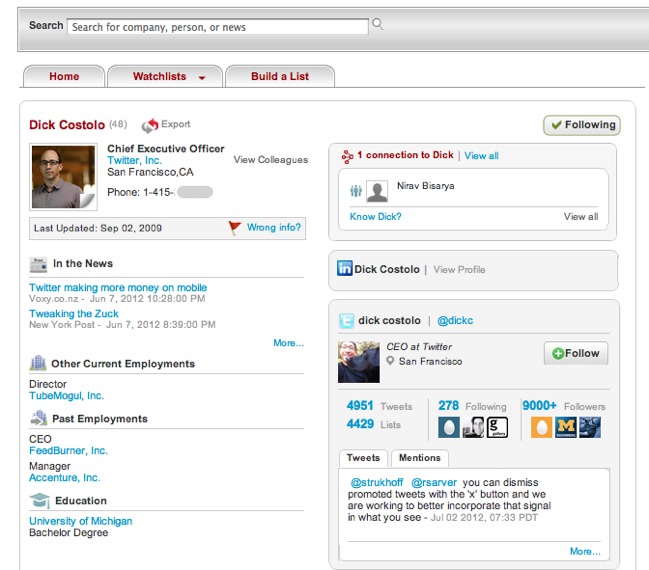Click the Nirav Bisarya name
649x570 pixels.
pyautogui.click(x=425, y=185)
